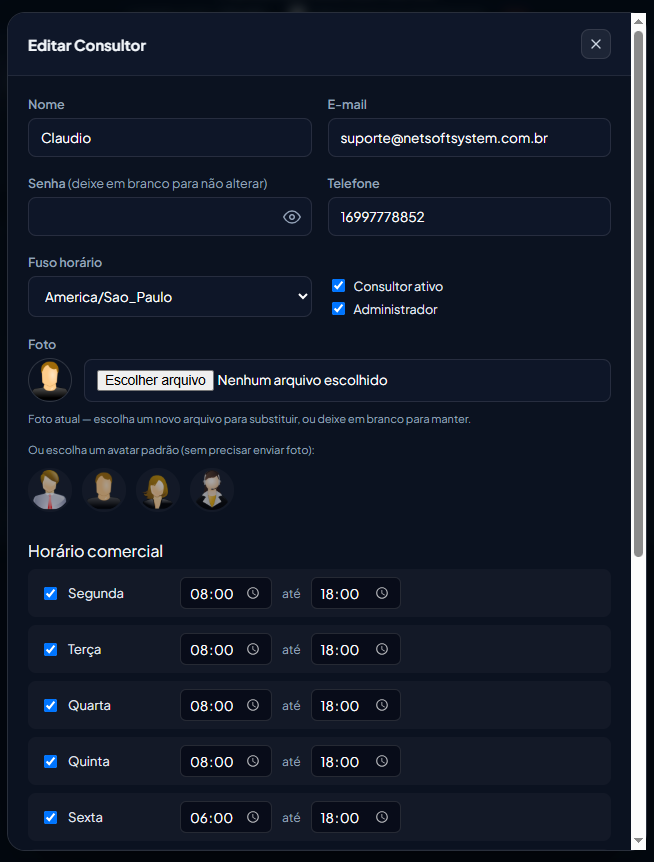Edit Terça end time 18:00
The width and height of the screenshot is (654, 862).
[356, 650]
